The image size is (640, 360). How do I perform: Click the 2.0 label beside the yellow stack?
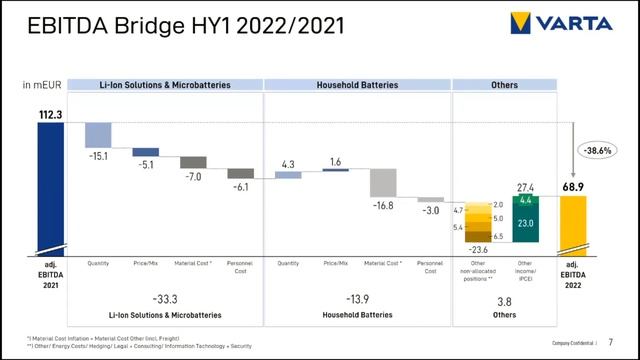[x=498, y=204]
